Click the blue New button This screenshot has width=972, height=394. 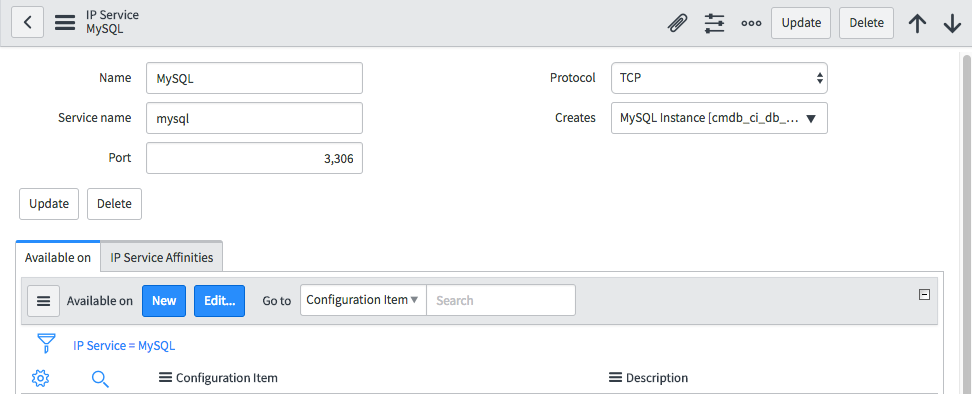coord(164,300)
